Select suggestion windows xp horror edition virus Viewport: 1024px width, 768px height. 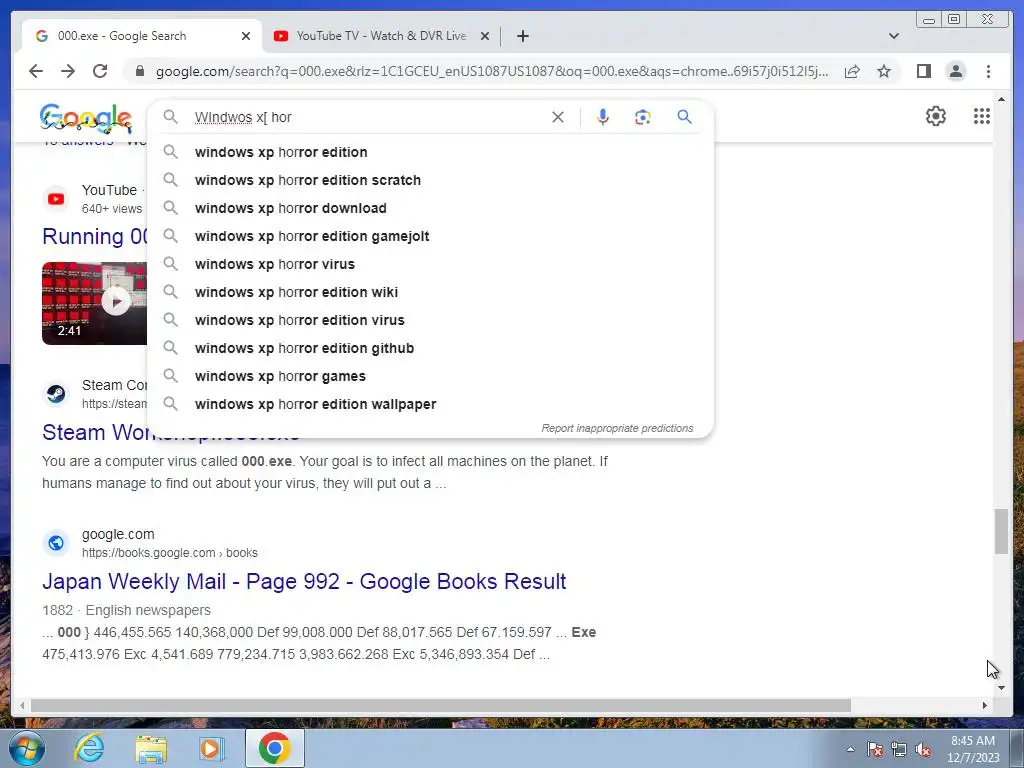(x=430, y=321)
